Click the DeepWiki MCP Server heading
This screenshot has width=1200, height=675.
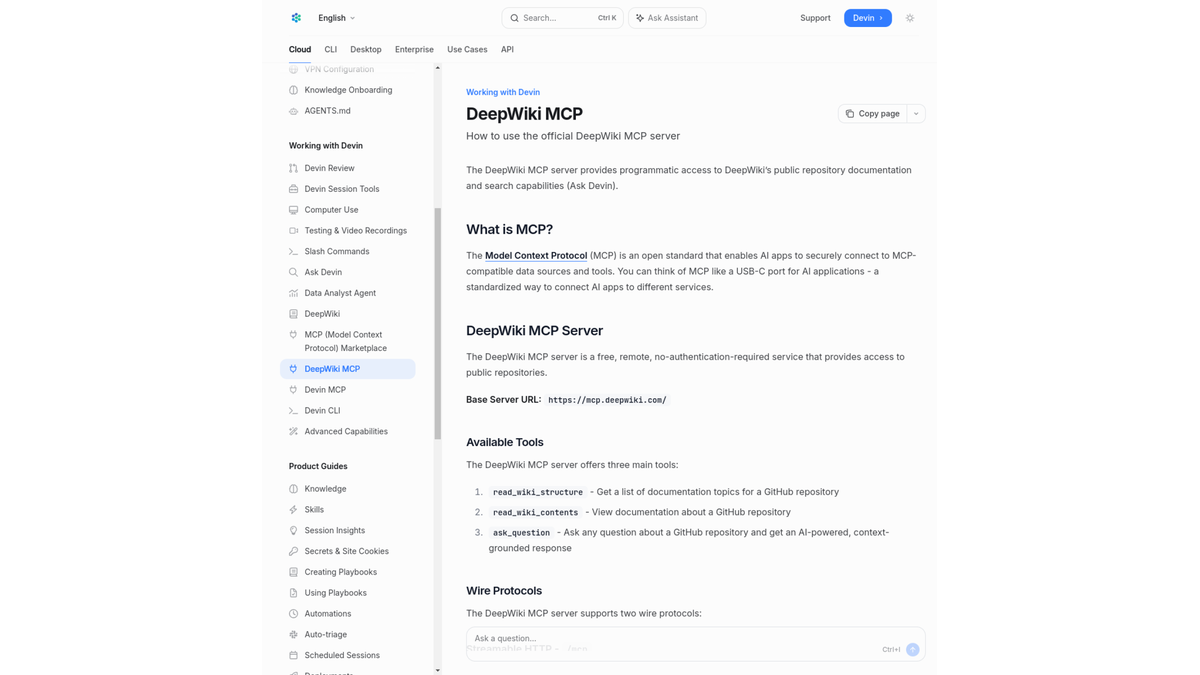point(534,331)
